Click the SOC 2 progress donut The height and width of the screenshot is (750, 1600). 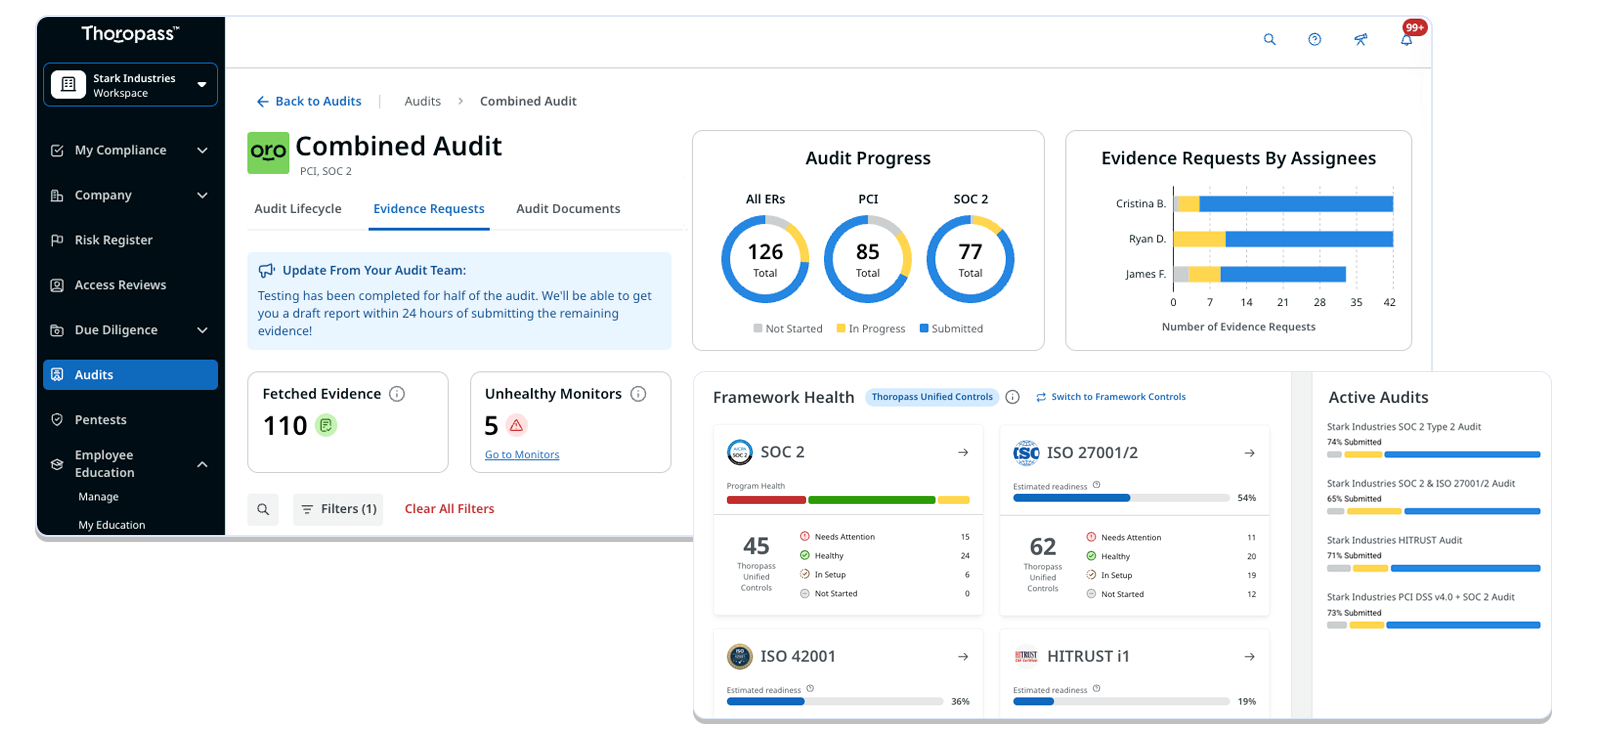(x=971, y=259)
